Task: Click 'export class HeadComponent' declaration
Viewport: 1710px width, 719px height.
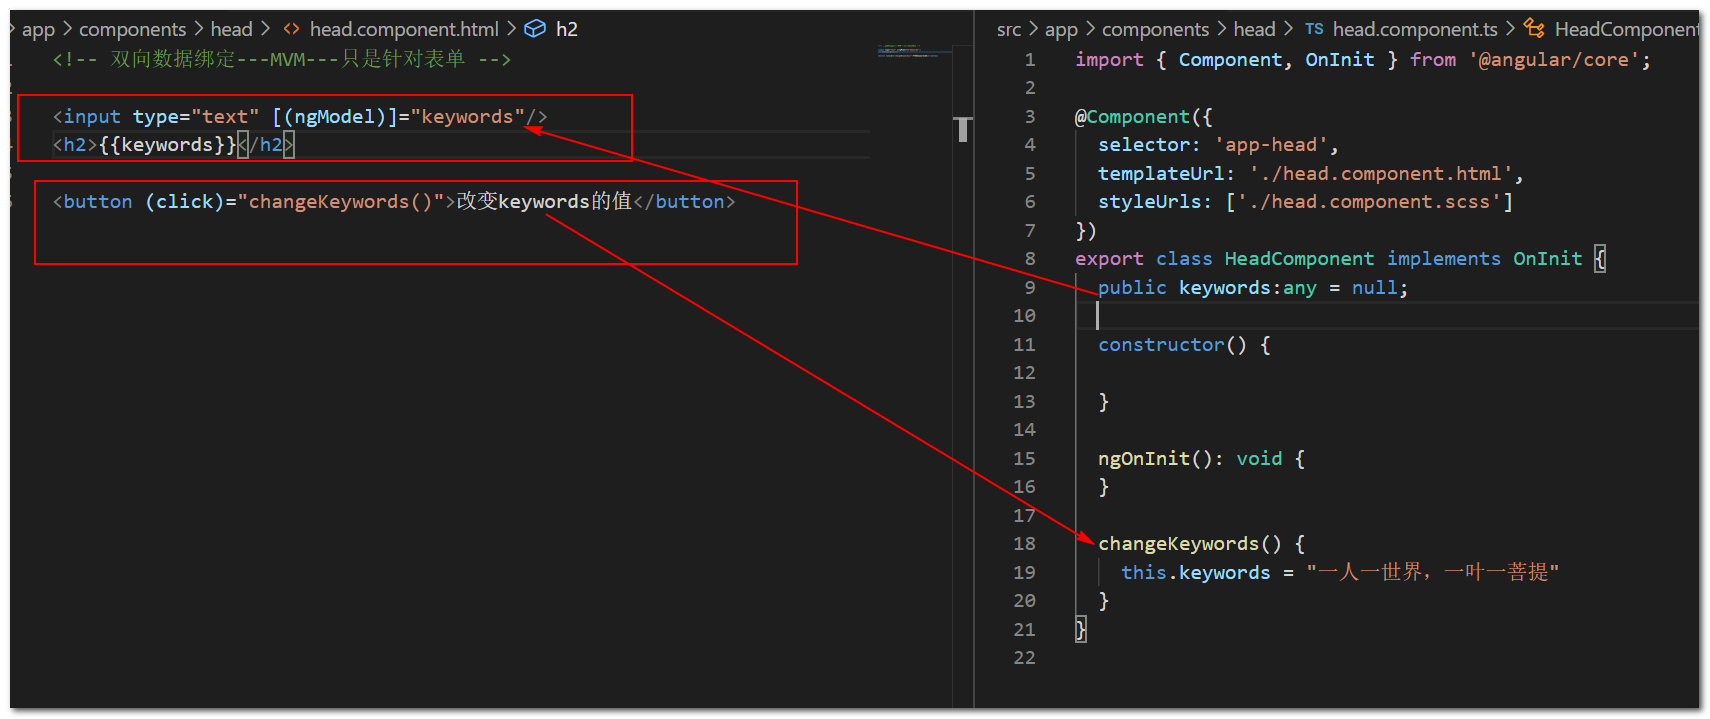Action: (1225, 259)
